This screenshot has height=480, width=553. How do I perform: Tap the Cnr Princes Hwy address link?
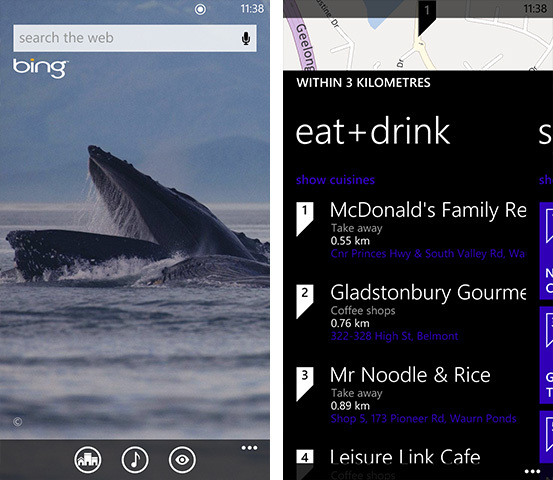coord(427,254)
